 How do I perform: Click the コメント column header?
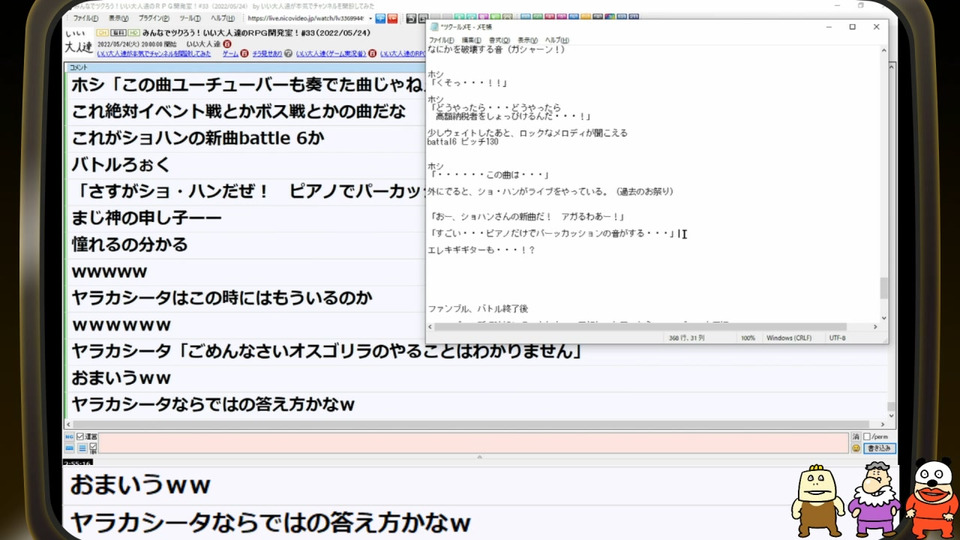[x=78, y=67]
